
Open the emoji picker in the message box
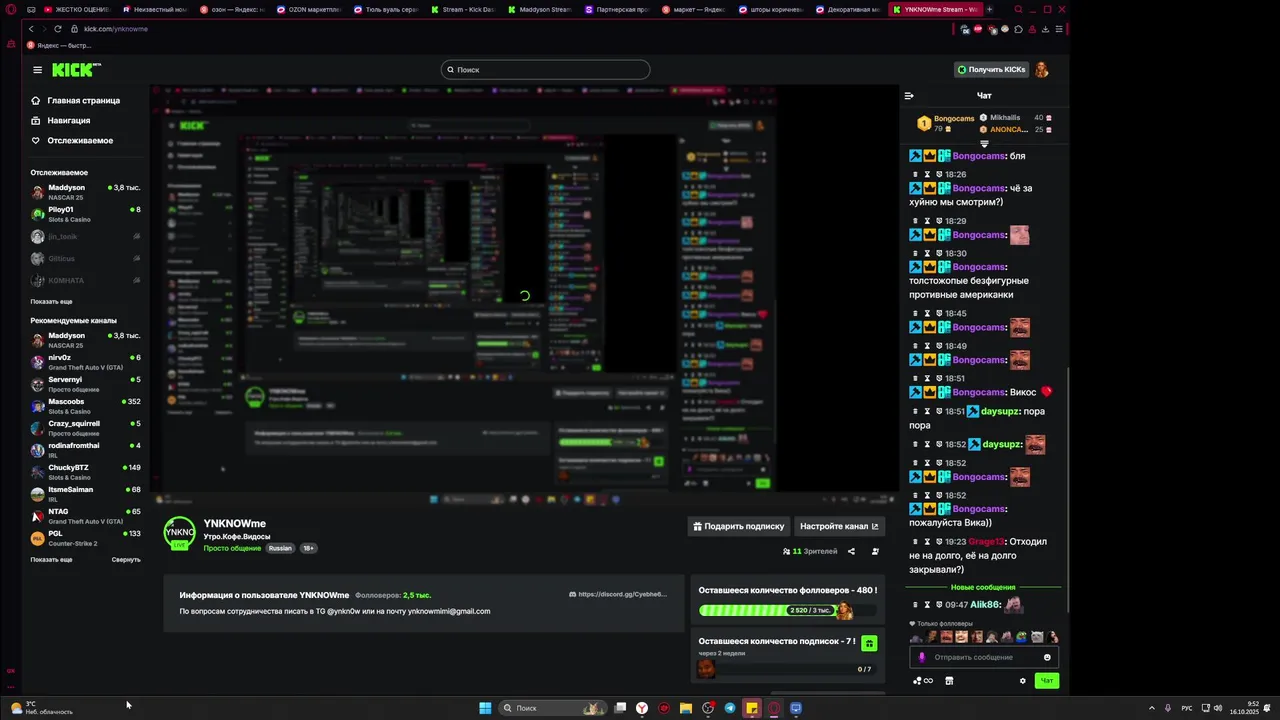click(1047, 657)
